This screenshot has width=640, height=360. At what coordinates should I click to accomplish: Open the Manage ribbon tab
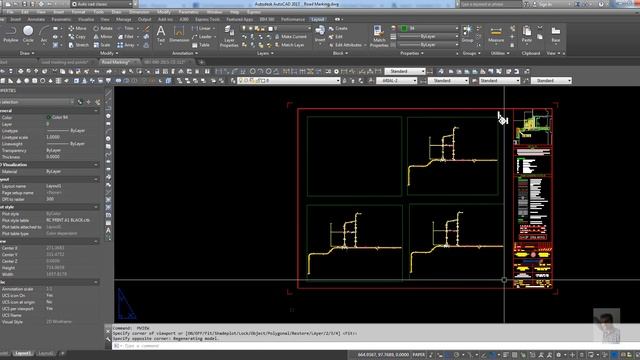124,19
